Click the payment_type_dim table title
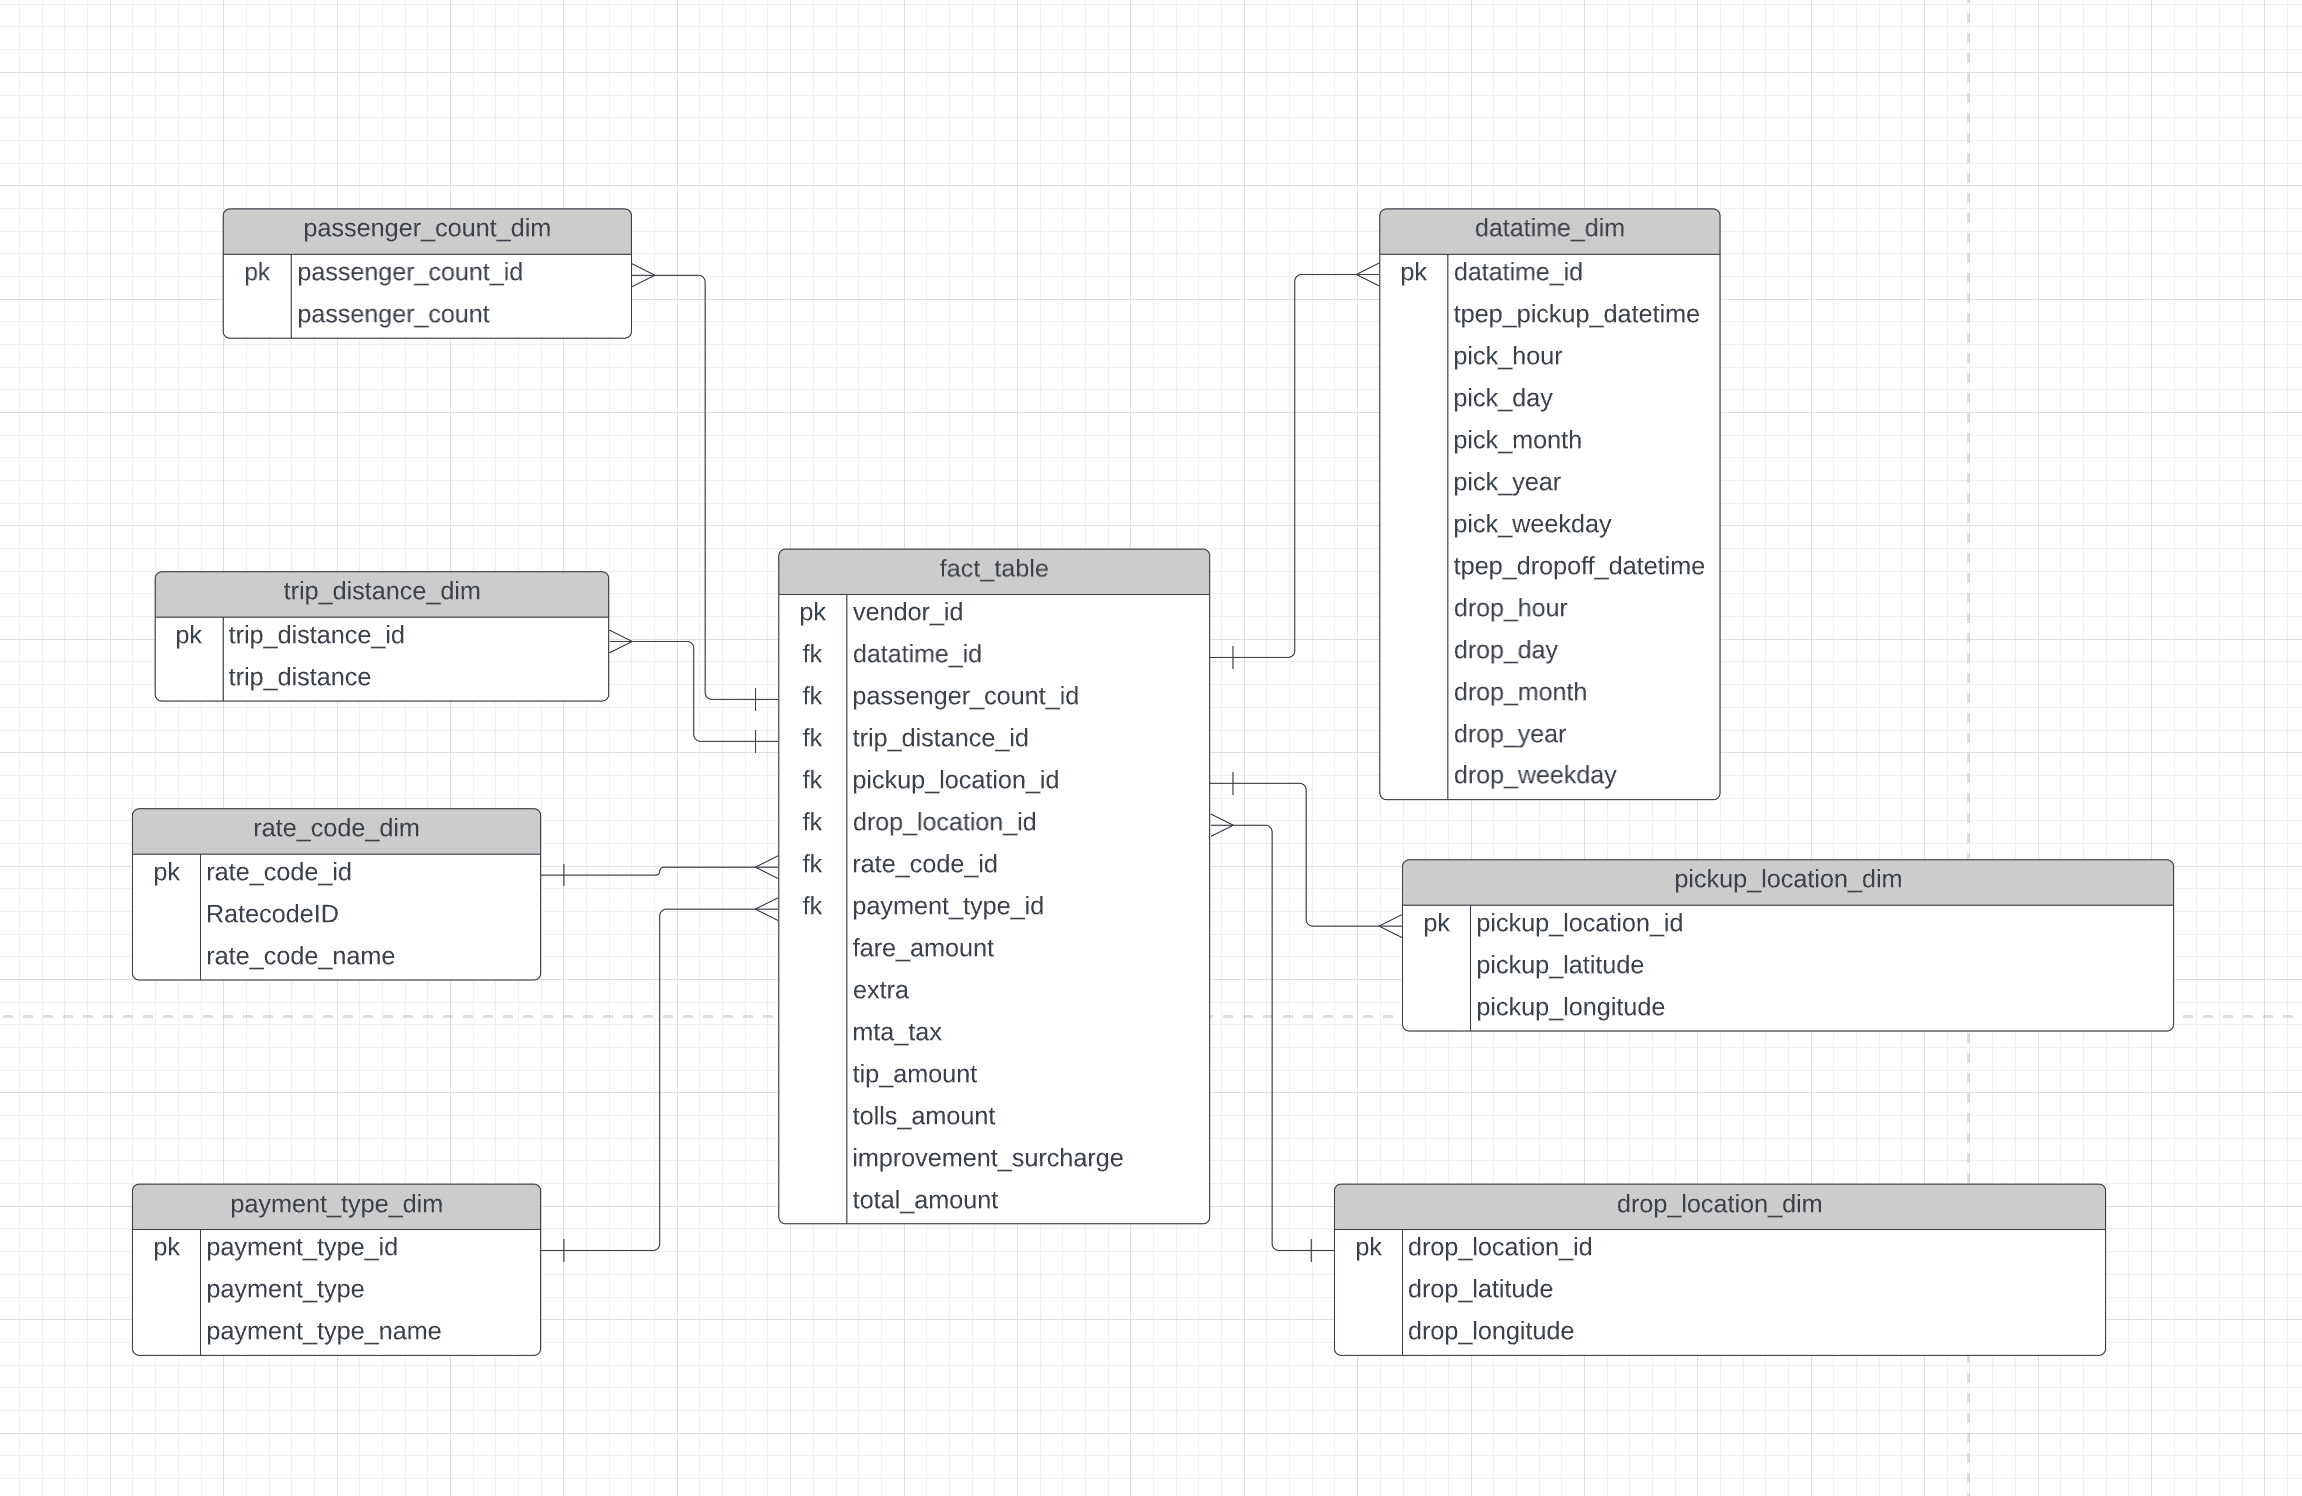2302x1496 pixels. pyautogui.click(x=336, y=1205)
